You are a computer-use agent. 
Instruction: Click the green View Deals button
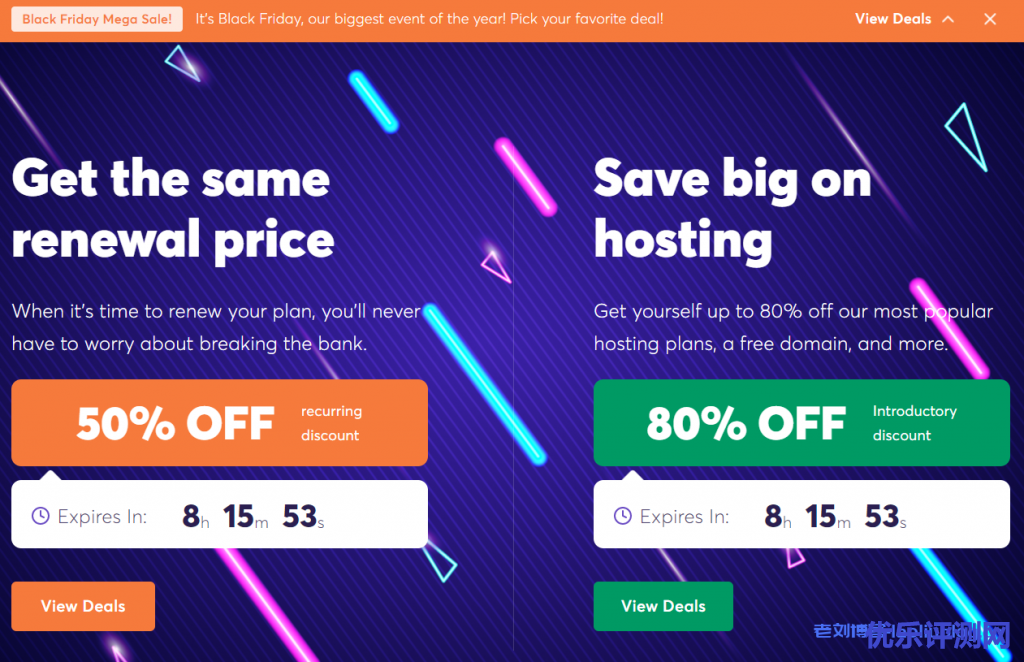[x=663, y=606]
